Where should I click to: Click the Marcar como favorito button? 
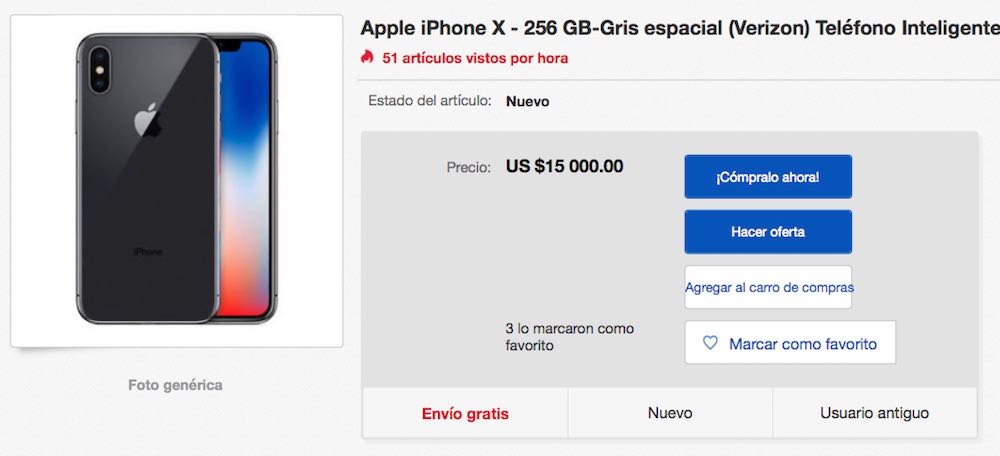[x=790, y=342]
